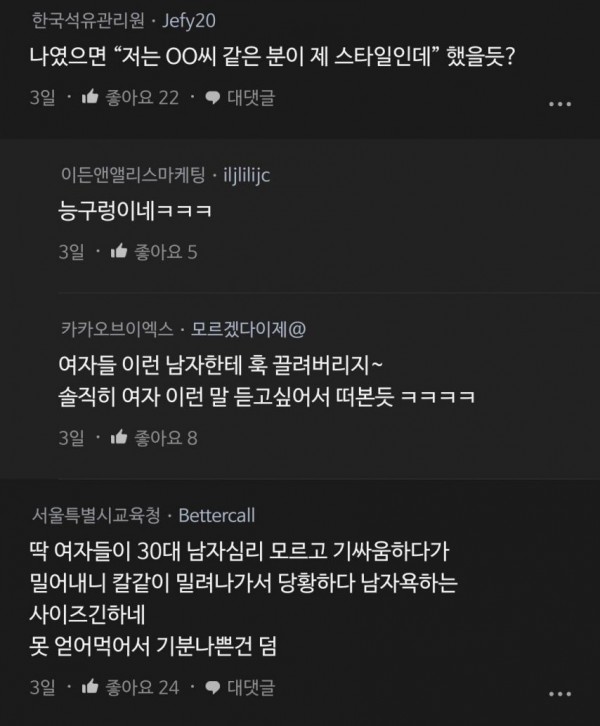Click the reply bubble icon on Jefy20's comment
Viewport: 600px width, 726px height.
(212, 98)
